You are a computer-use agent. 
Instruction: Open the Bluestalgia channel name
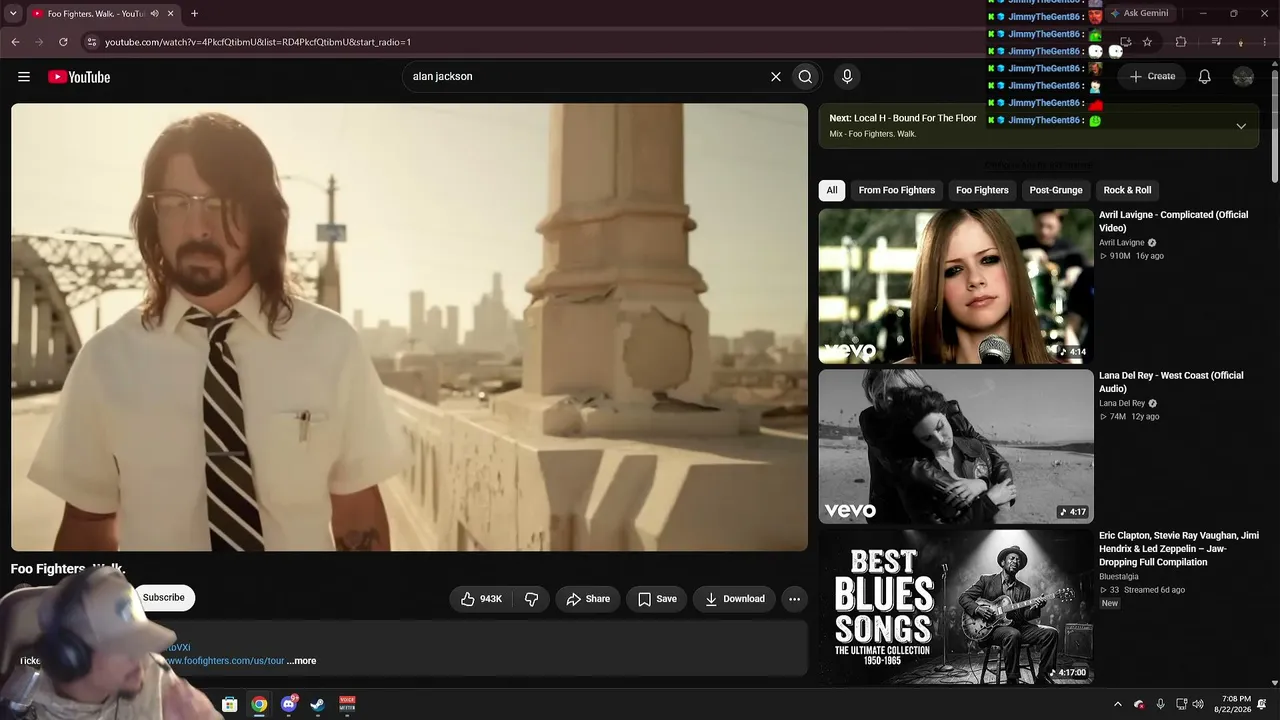pos(1120,577)
